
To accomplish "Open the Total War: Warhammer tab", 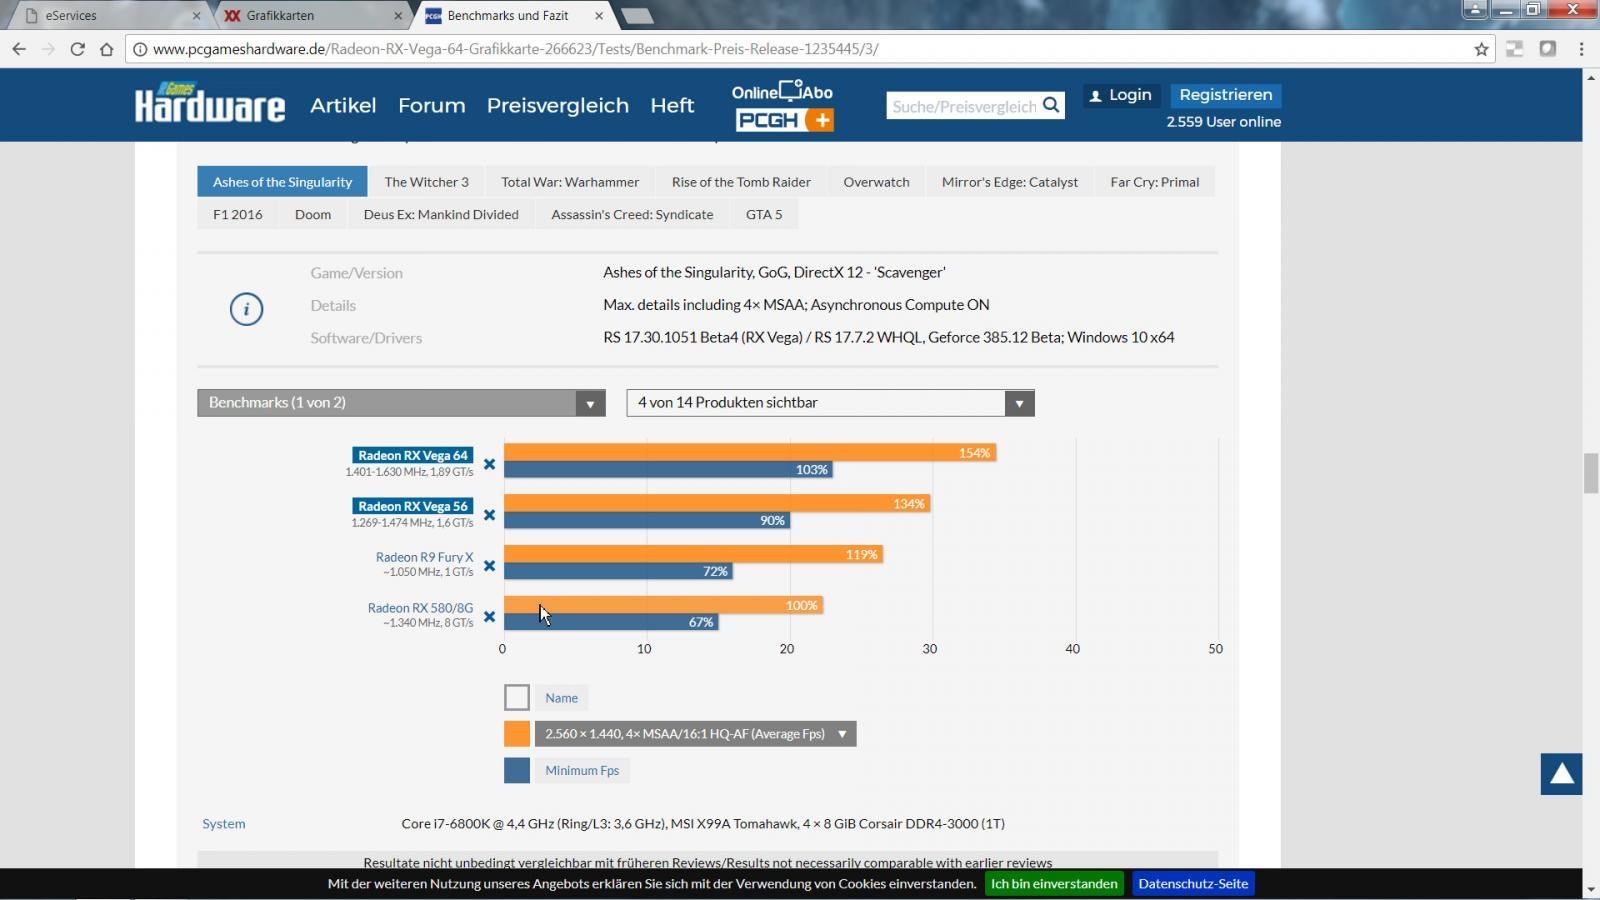I will (x=570, y=182).
